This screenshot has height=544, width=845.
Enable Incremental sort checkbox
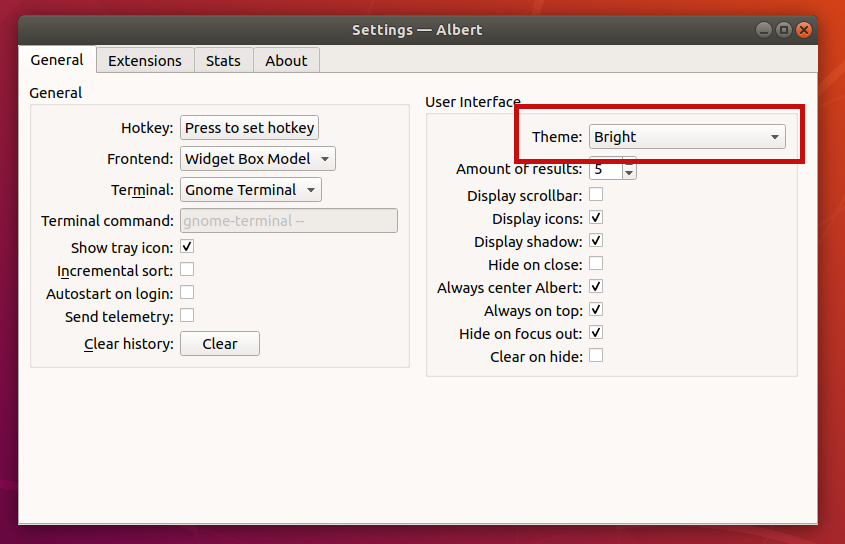(x=187, y=270)
